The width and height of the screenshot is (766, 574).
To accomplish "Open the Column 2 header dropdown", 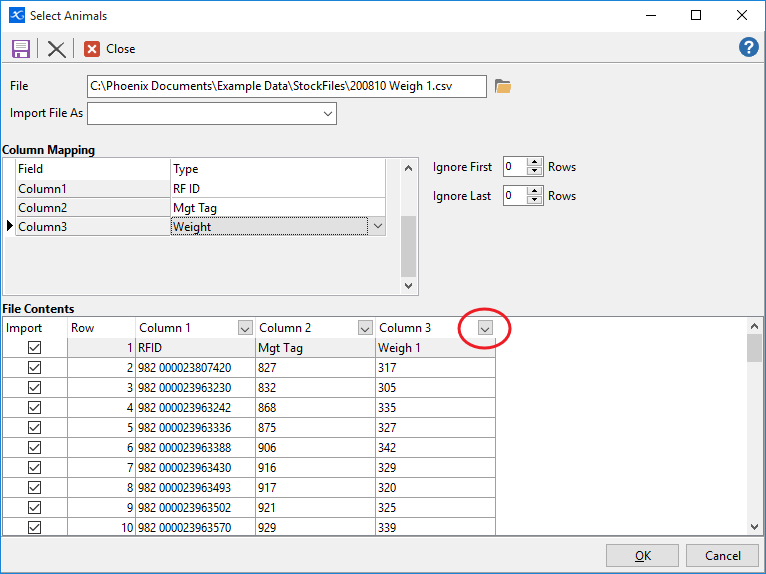I will point(365,328).
